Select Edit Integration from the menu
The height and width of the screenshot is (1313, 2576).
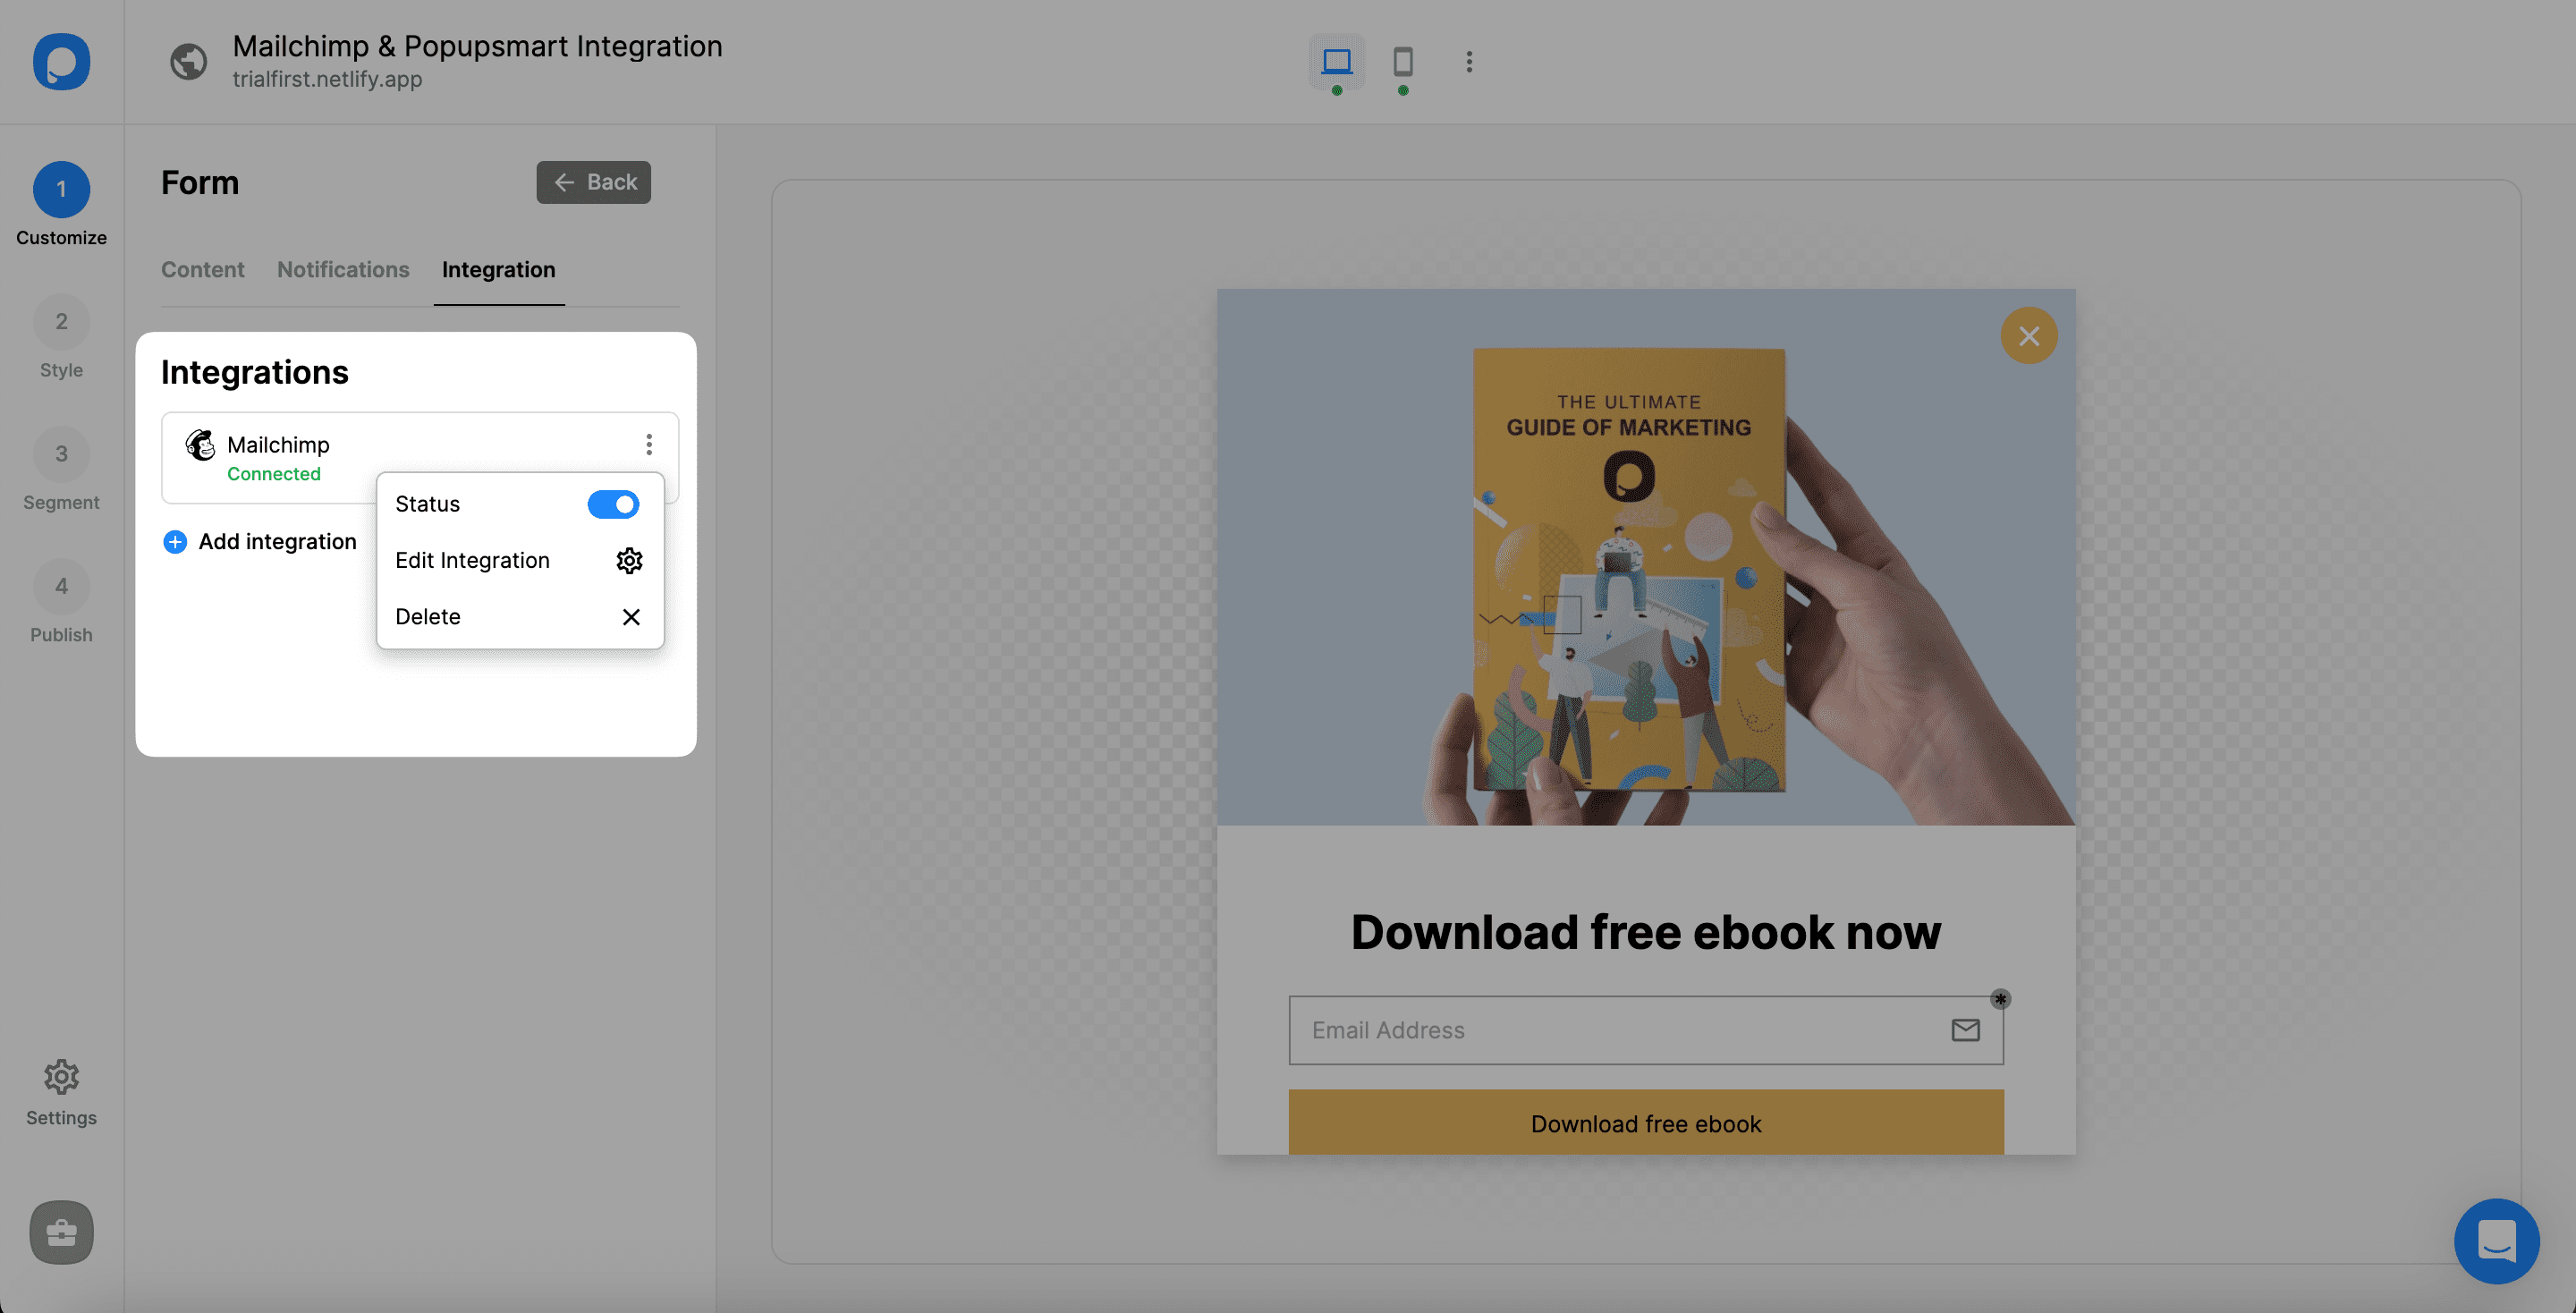pyautogui.click(x=472, y=560)
